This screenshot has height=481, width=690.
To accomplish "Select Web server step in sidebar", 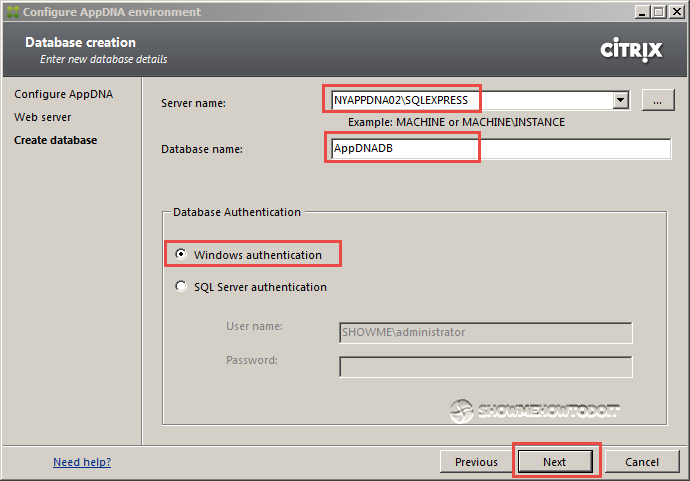I will click(42, 117).
